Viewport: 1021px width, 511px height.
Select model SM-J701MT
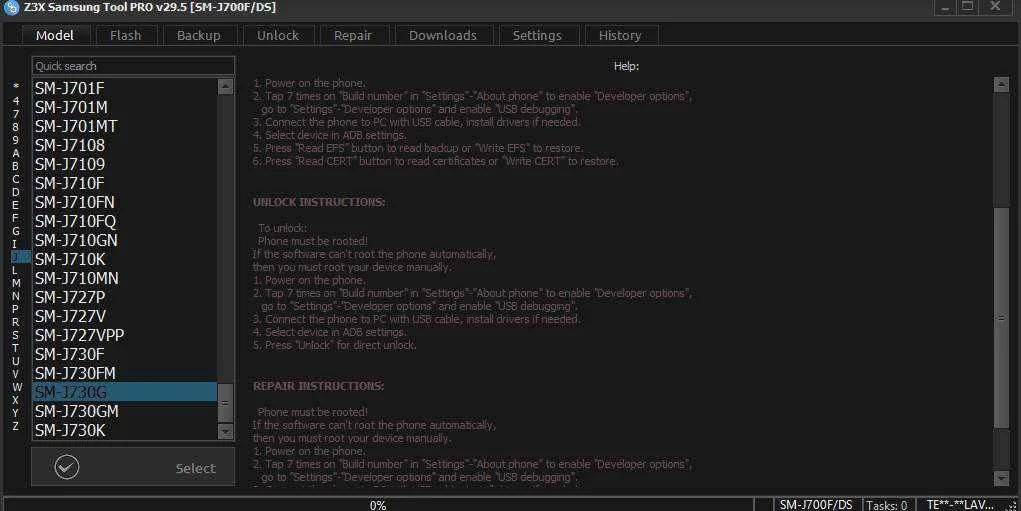124,126
